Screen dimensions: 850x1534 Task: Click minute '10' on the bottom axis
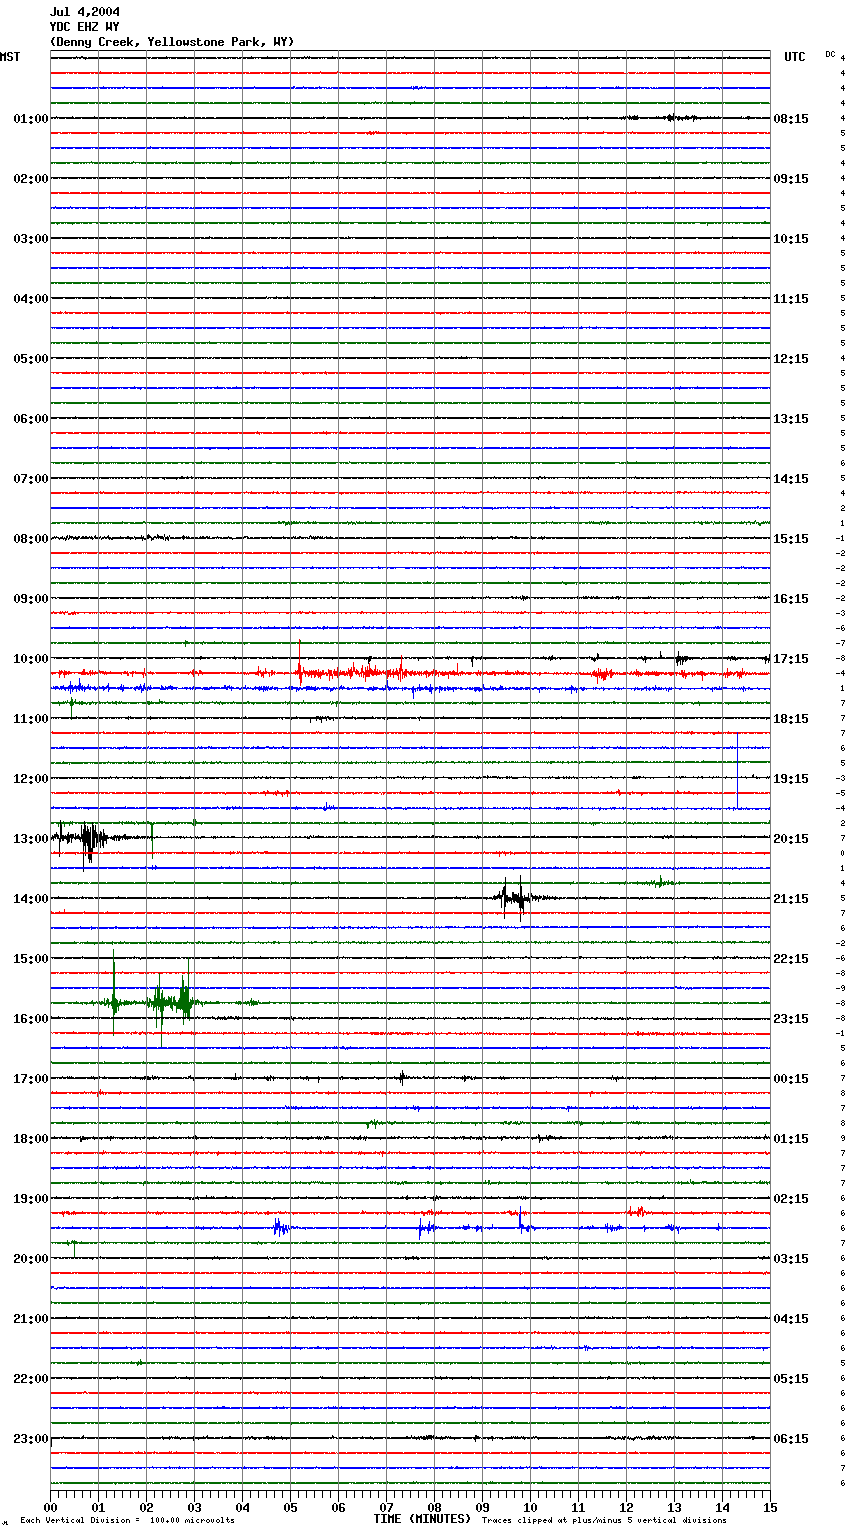(x=530, y=1507)
